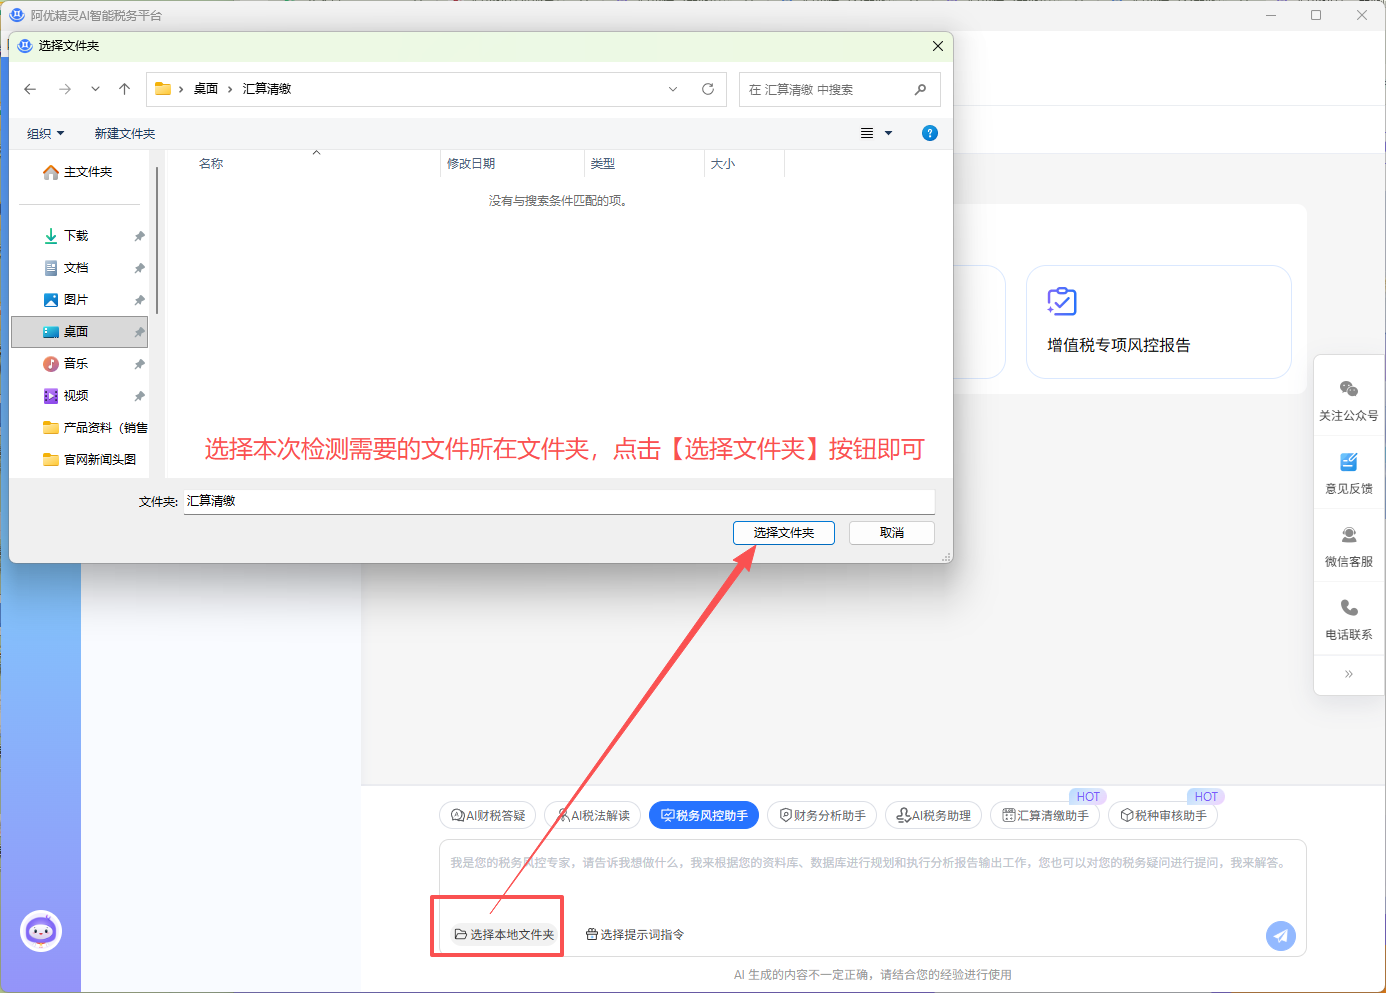Click the AI robot avatar icon
The height and width of the screenshot is (993, 1386).
pos(41,932)
